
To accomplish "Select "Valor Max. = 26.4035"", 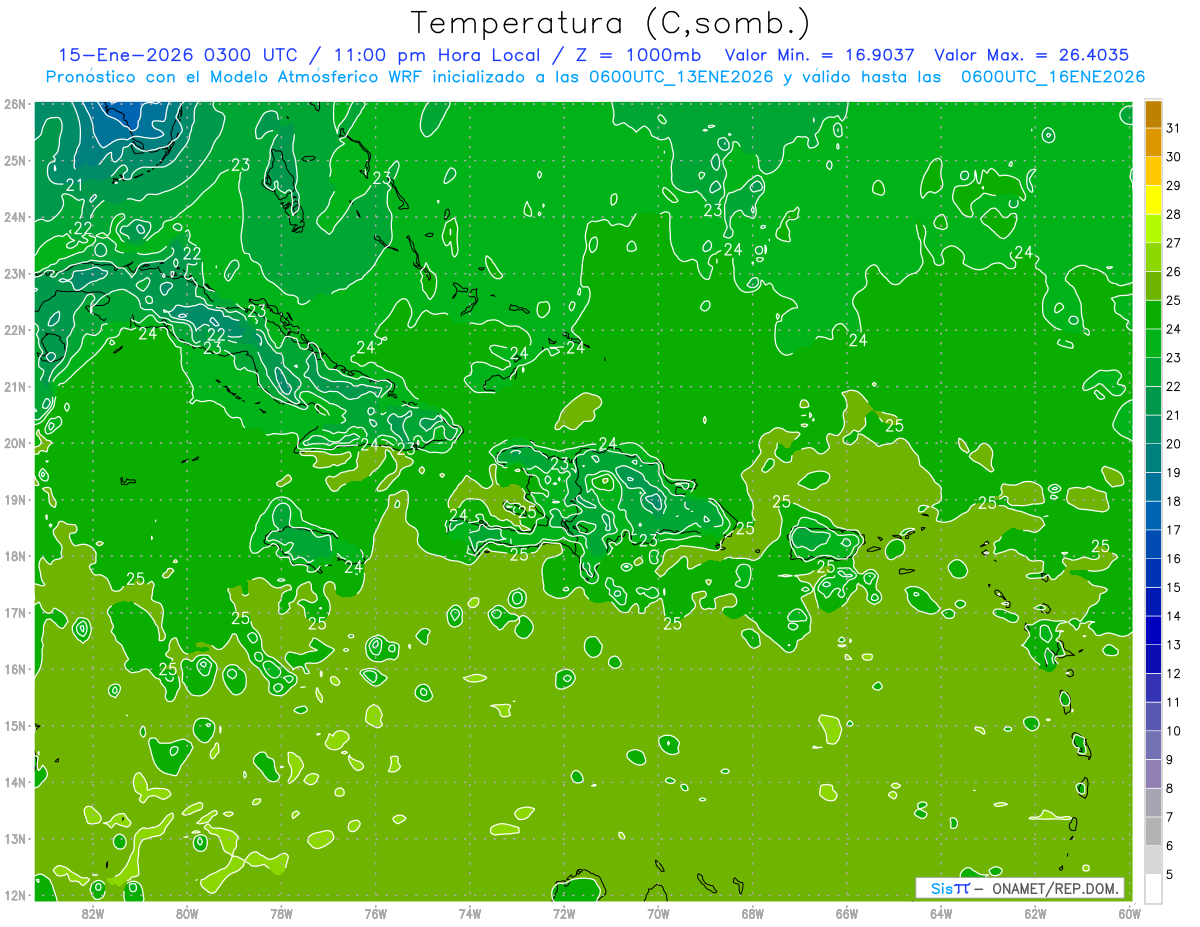I will [x=1032, y=55].
